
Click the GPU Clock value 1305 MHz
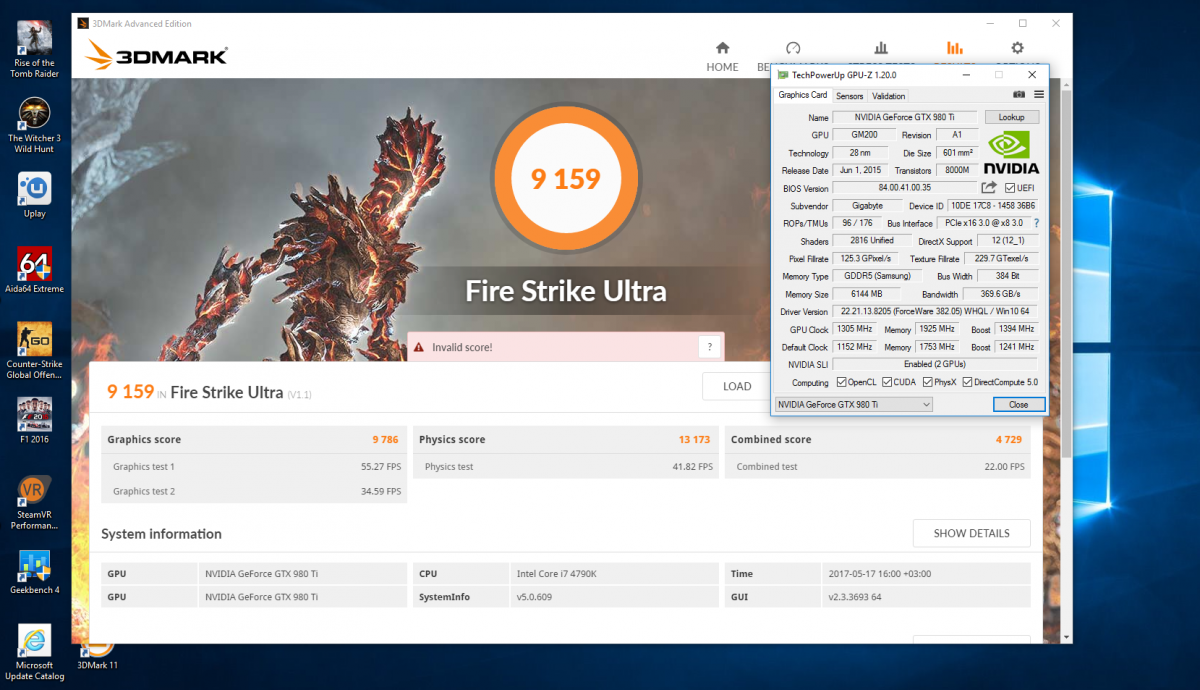click(x=857, y=329)
